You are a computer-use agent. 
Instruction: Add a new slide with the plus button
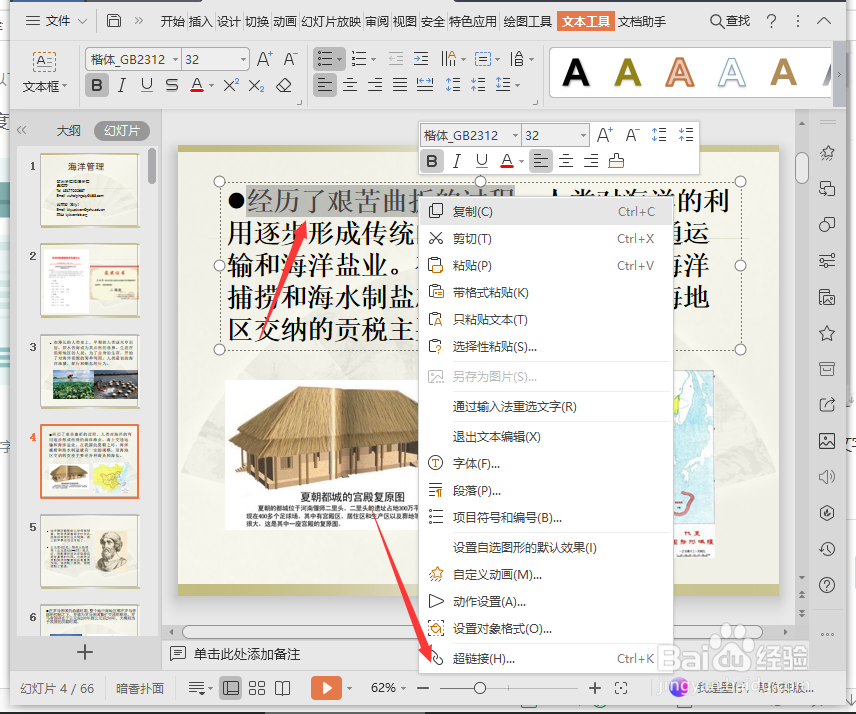(x=85, y=652)
